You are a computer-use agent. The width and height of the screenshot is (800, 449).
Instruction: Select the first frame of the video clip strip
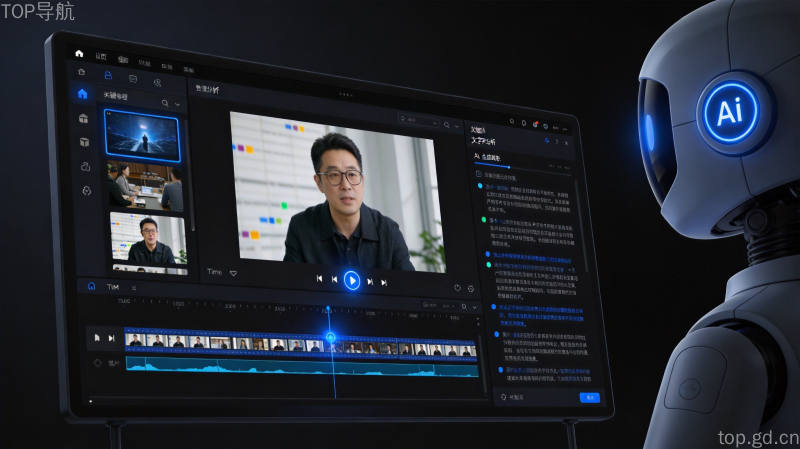click(135, 340)
